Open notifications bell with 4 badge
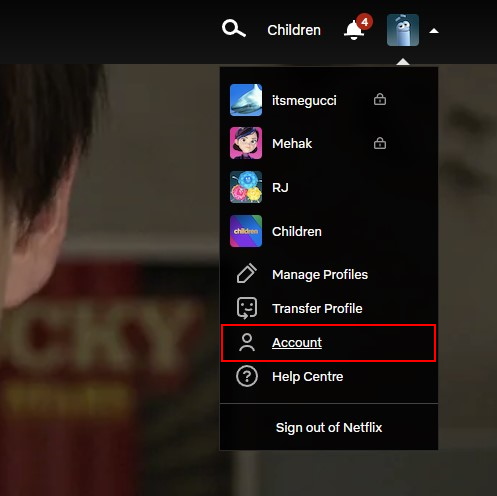The height and width of the screenshot is (496, 497). point(357,27)
